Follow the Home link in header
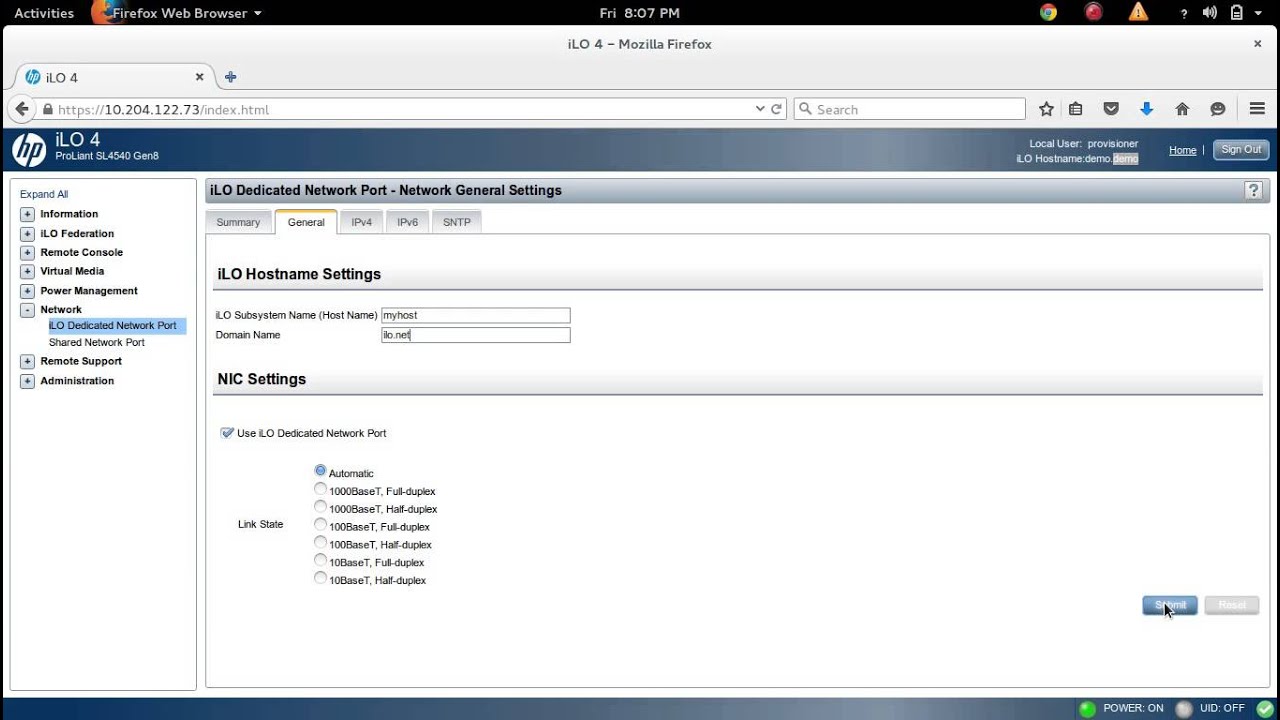 tap(1183, 150)
